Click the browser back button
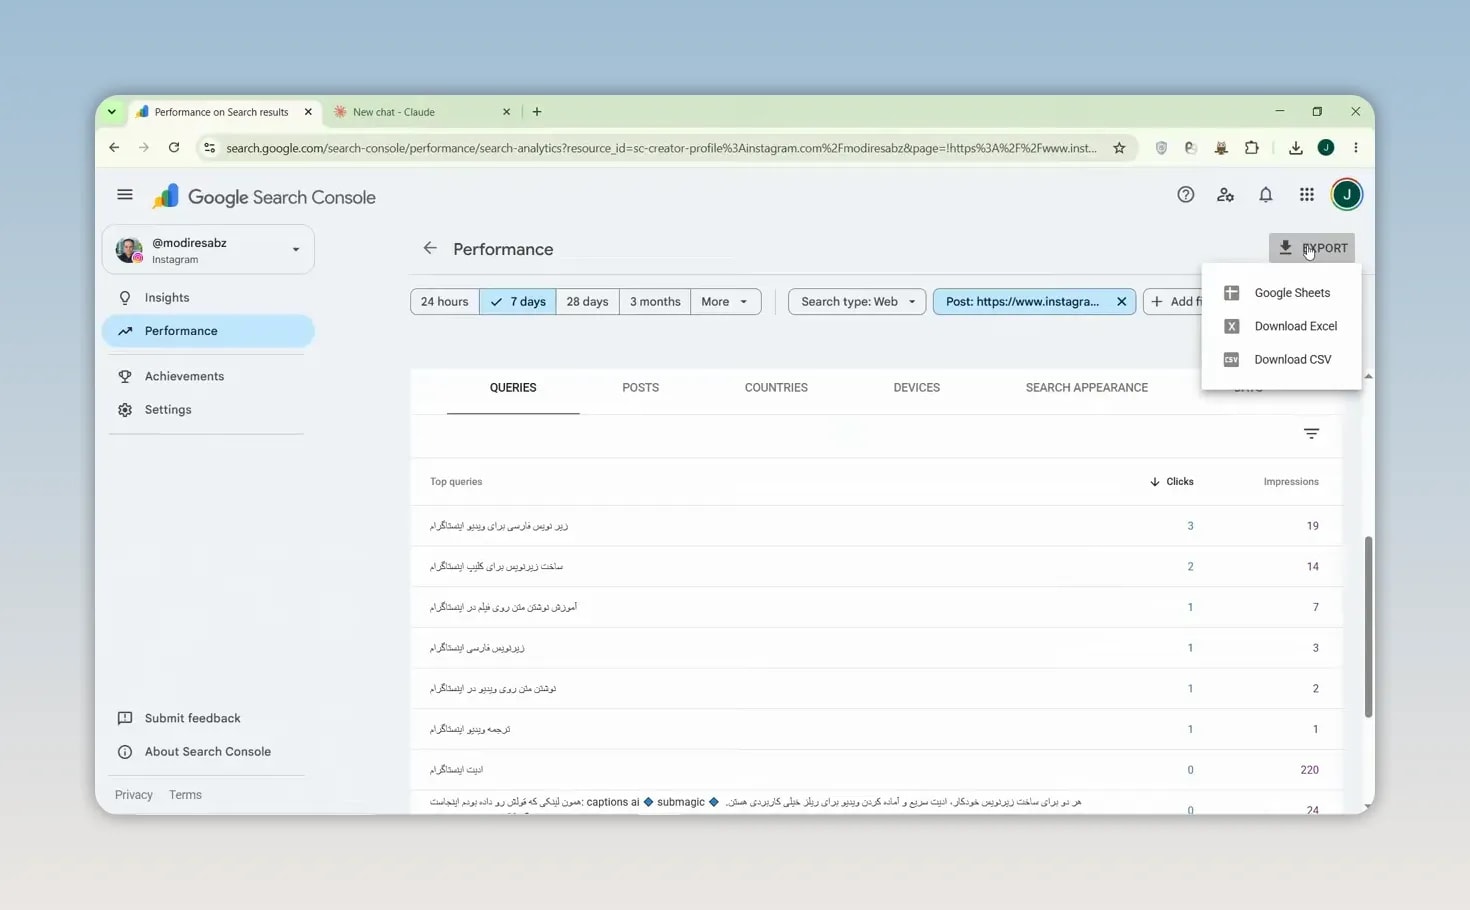Viewport: 1470px width, 910px height. (x=114, y=148)
